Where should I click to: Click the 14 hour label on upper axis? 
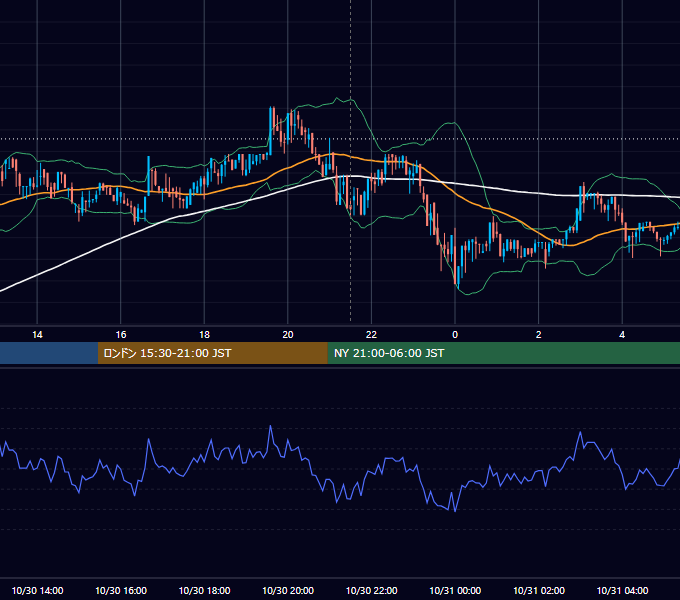(37, 335)
